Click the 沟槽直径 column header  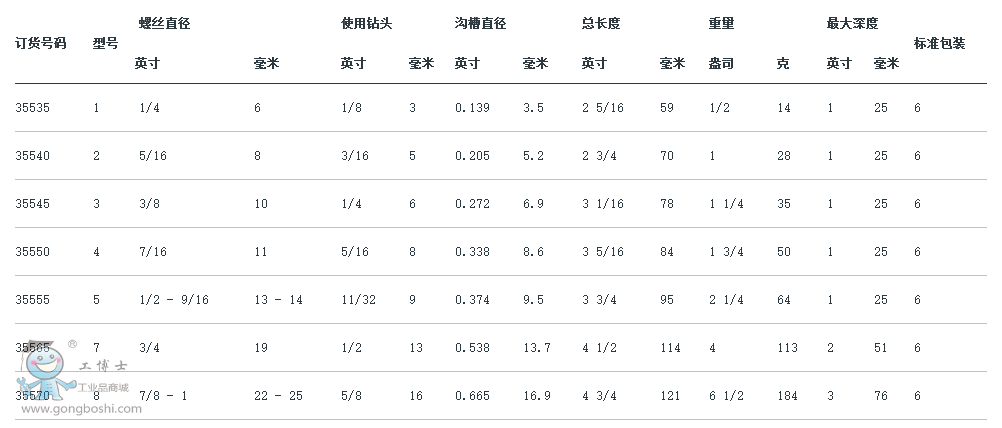[481, 24]
